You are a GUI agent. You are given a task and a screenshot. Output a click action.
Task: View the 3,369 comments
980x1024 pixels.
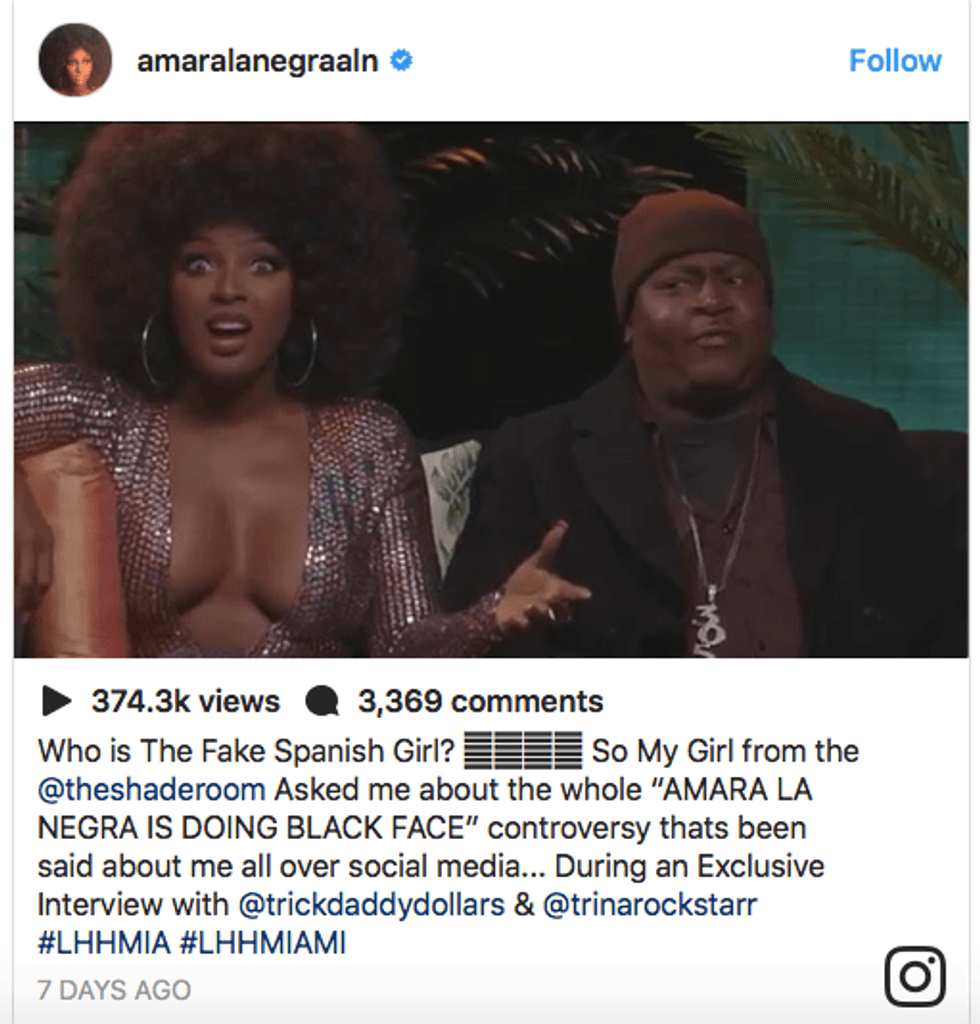(481, 701)
